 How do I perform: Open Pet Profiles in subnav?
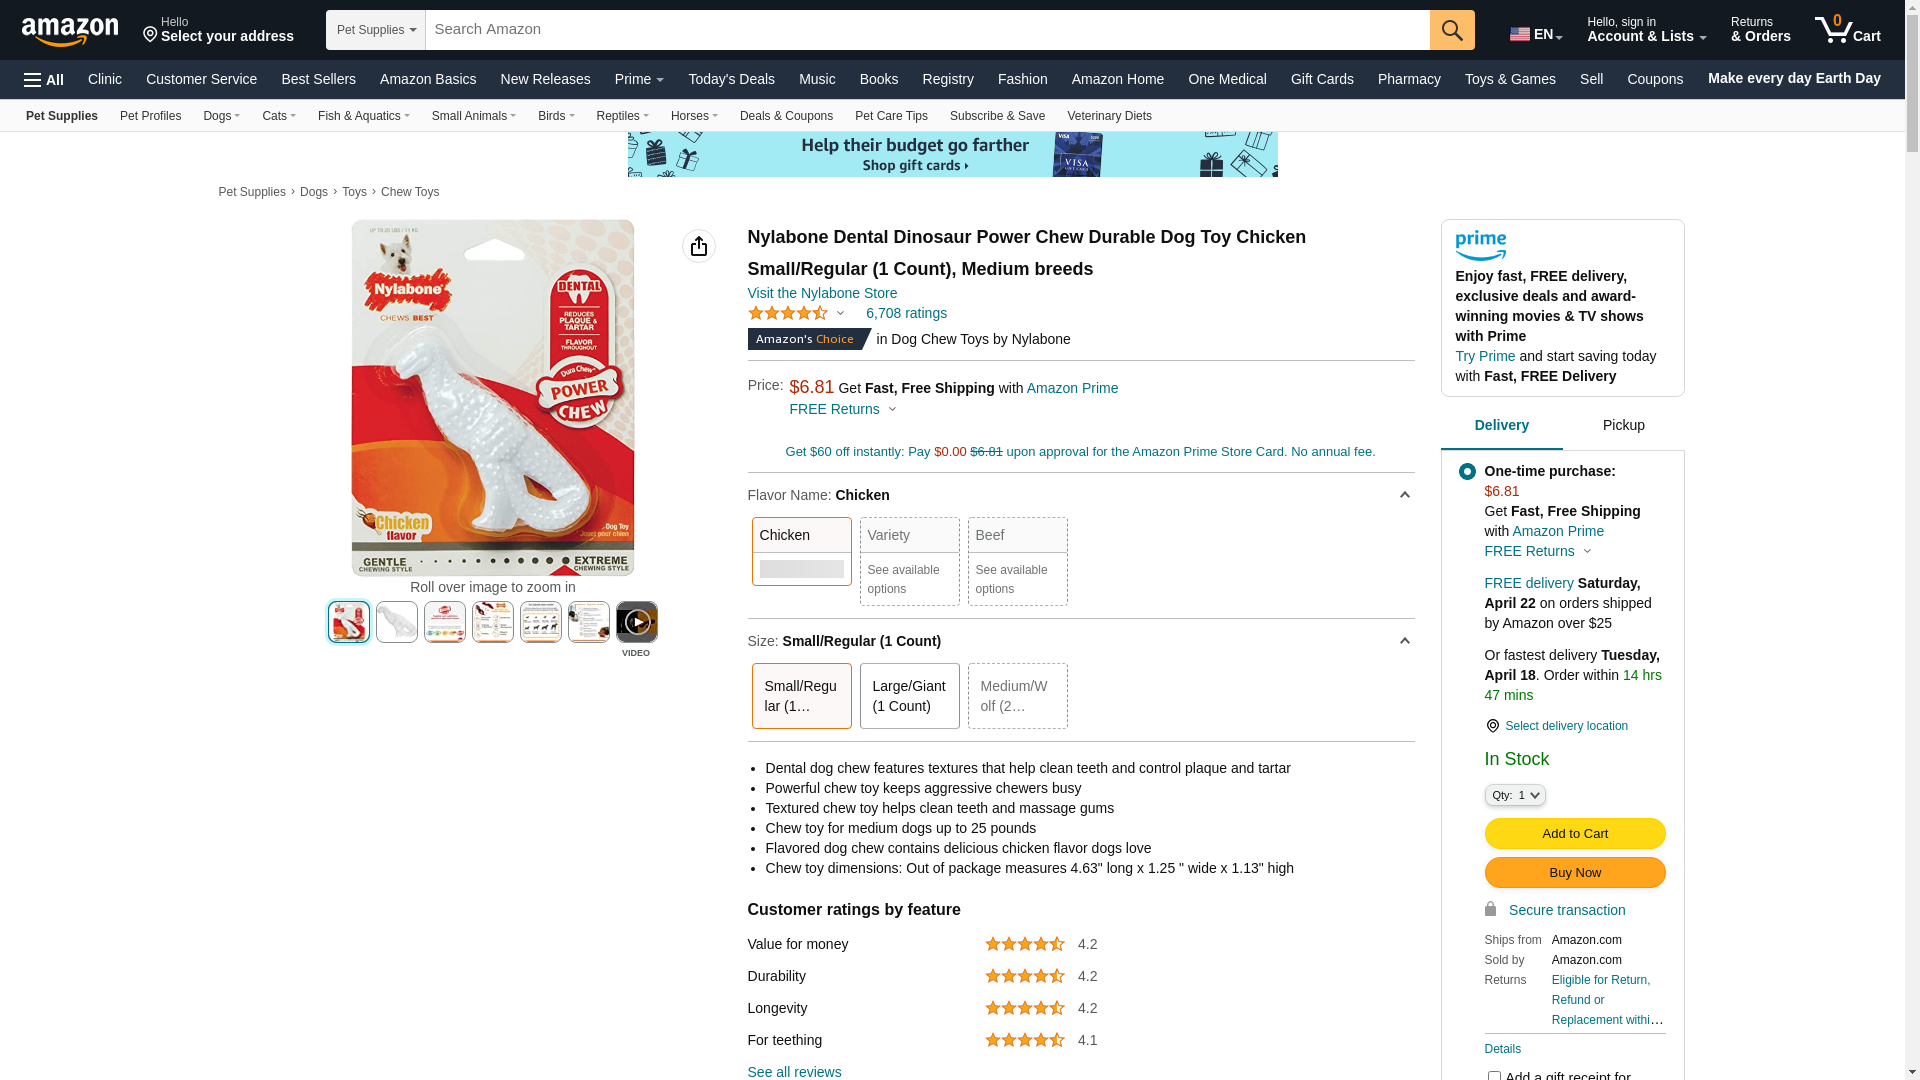[x=150, y=116]
